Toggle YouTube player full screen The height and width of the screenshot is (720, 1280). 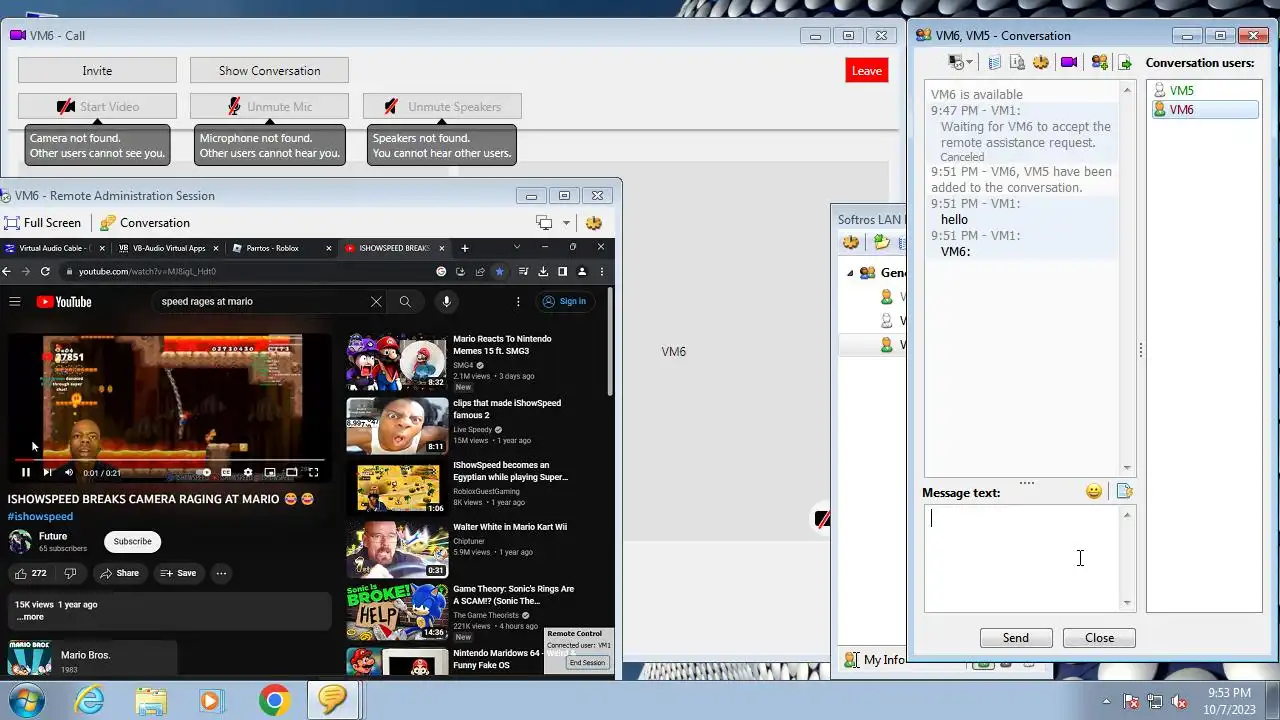point(313,472)
